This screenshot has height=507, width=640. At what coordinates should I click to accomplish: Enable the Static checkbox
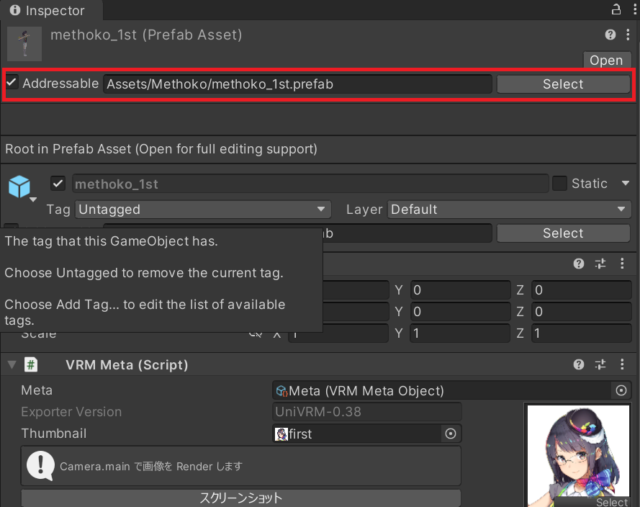(x=559, y=183)
